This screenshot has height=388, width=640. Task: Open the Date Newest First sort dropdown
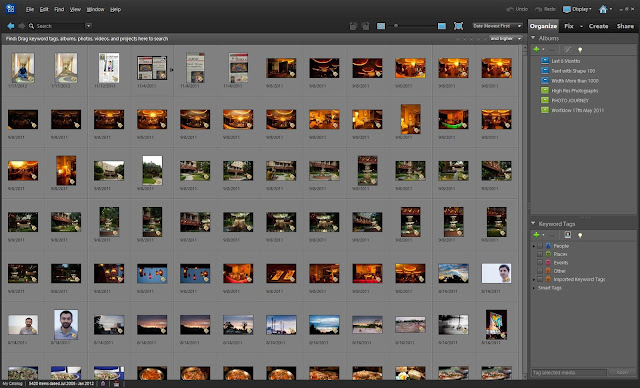(x=497, y=26)
